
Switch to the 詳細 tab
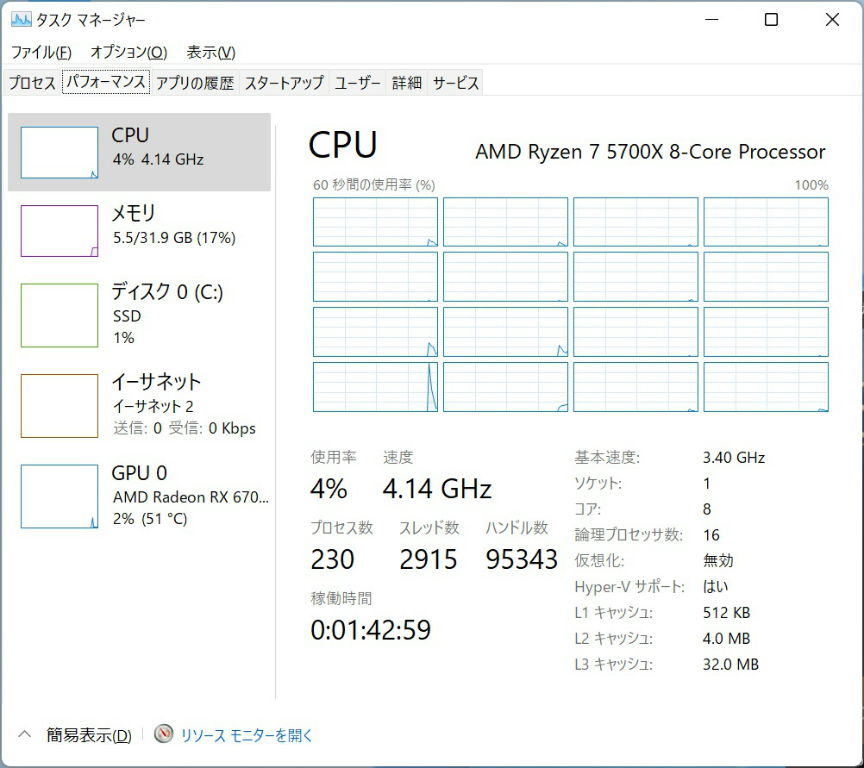click(406, 83)
